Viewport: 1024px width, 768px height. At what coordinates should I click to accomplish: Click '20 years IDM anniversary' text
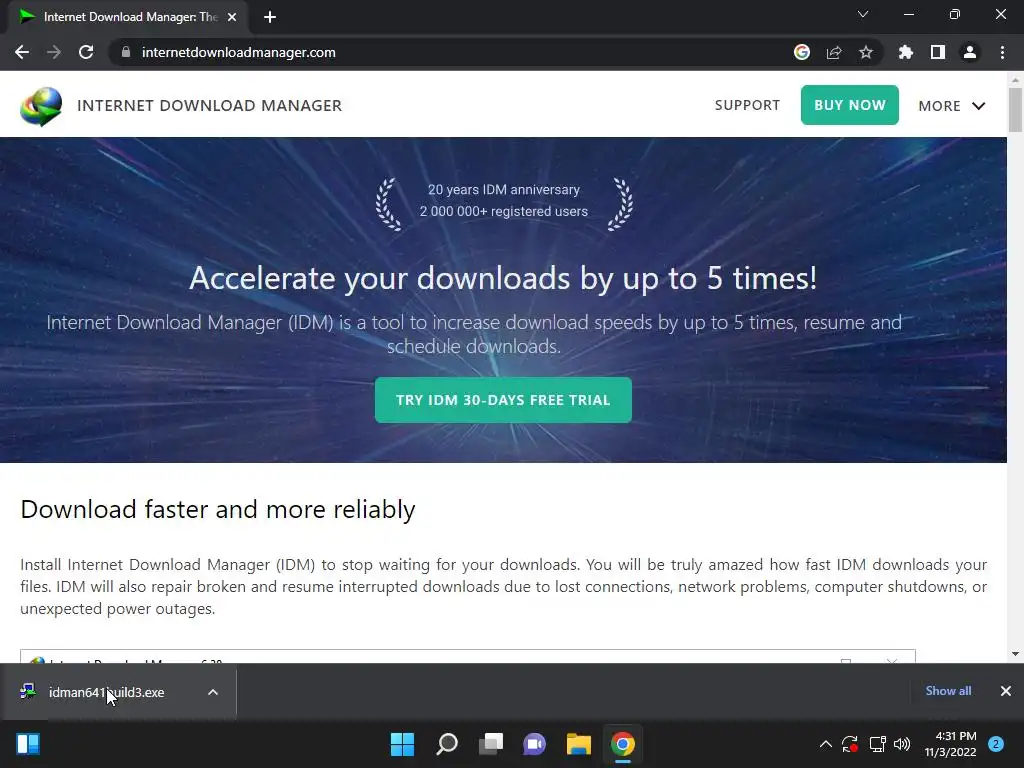point(504,189)
